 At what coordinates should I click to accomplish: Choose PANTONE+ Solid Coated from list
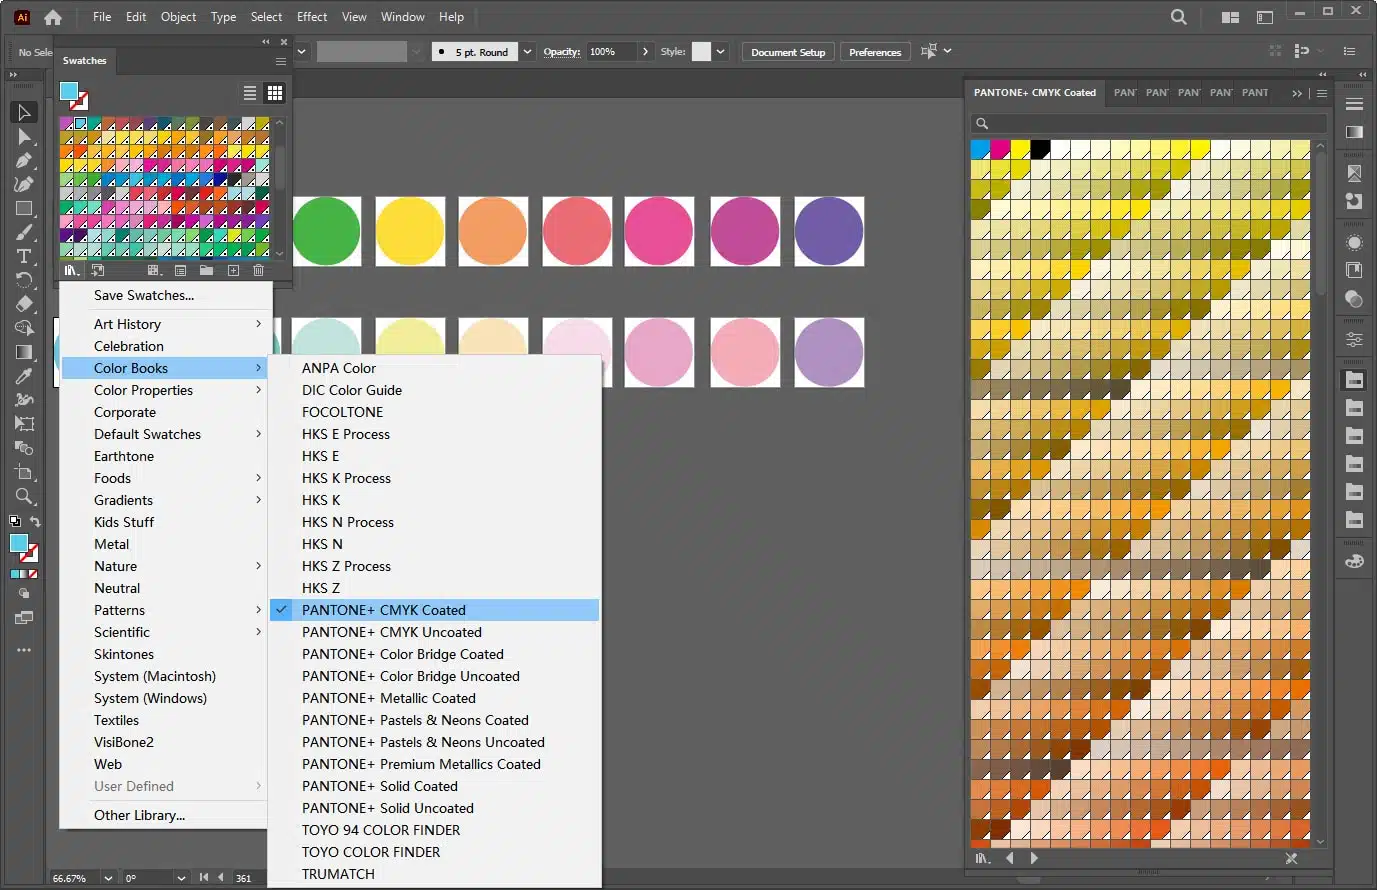click(380, 786)
